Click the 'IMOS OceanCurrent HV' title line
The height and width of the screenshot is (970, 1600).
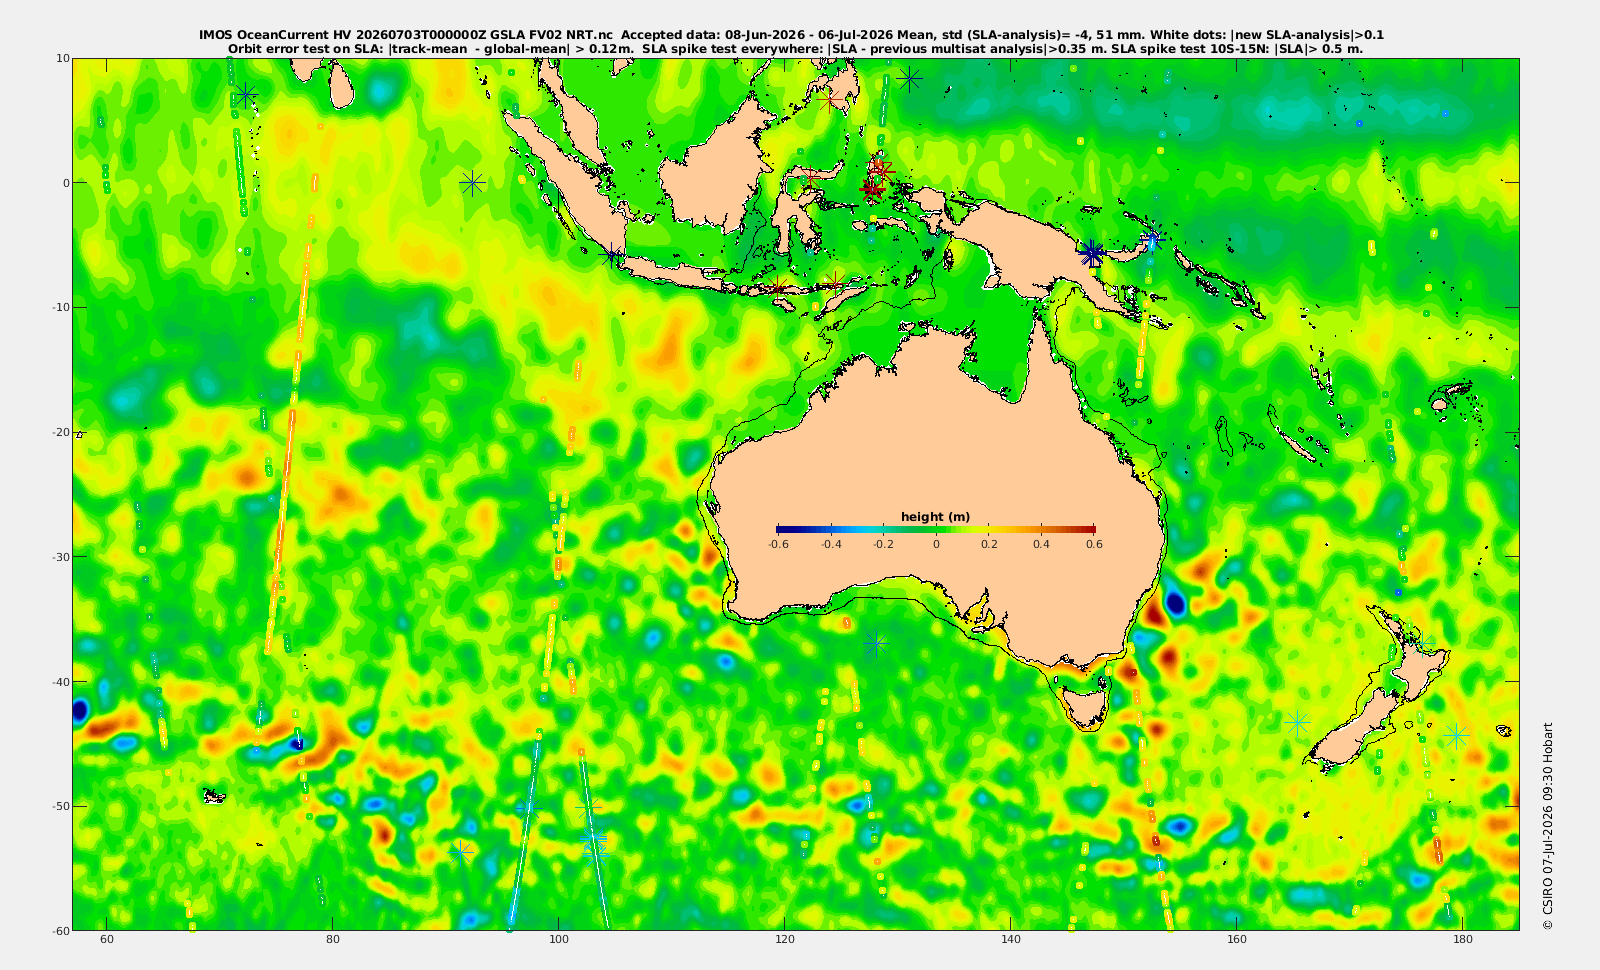coord(792,35)
